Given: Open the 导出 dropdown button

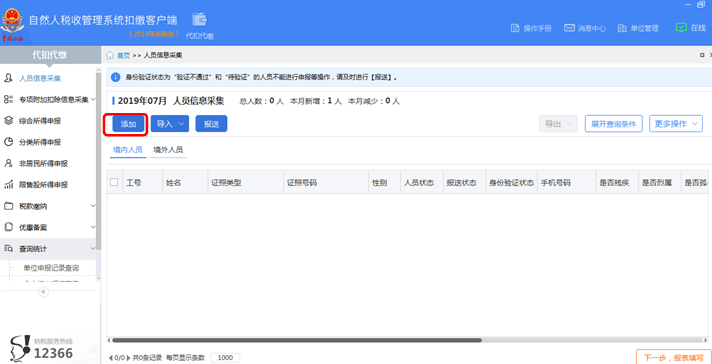Looking at the screenshot, I should [x=558, y=124].
